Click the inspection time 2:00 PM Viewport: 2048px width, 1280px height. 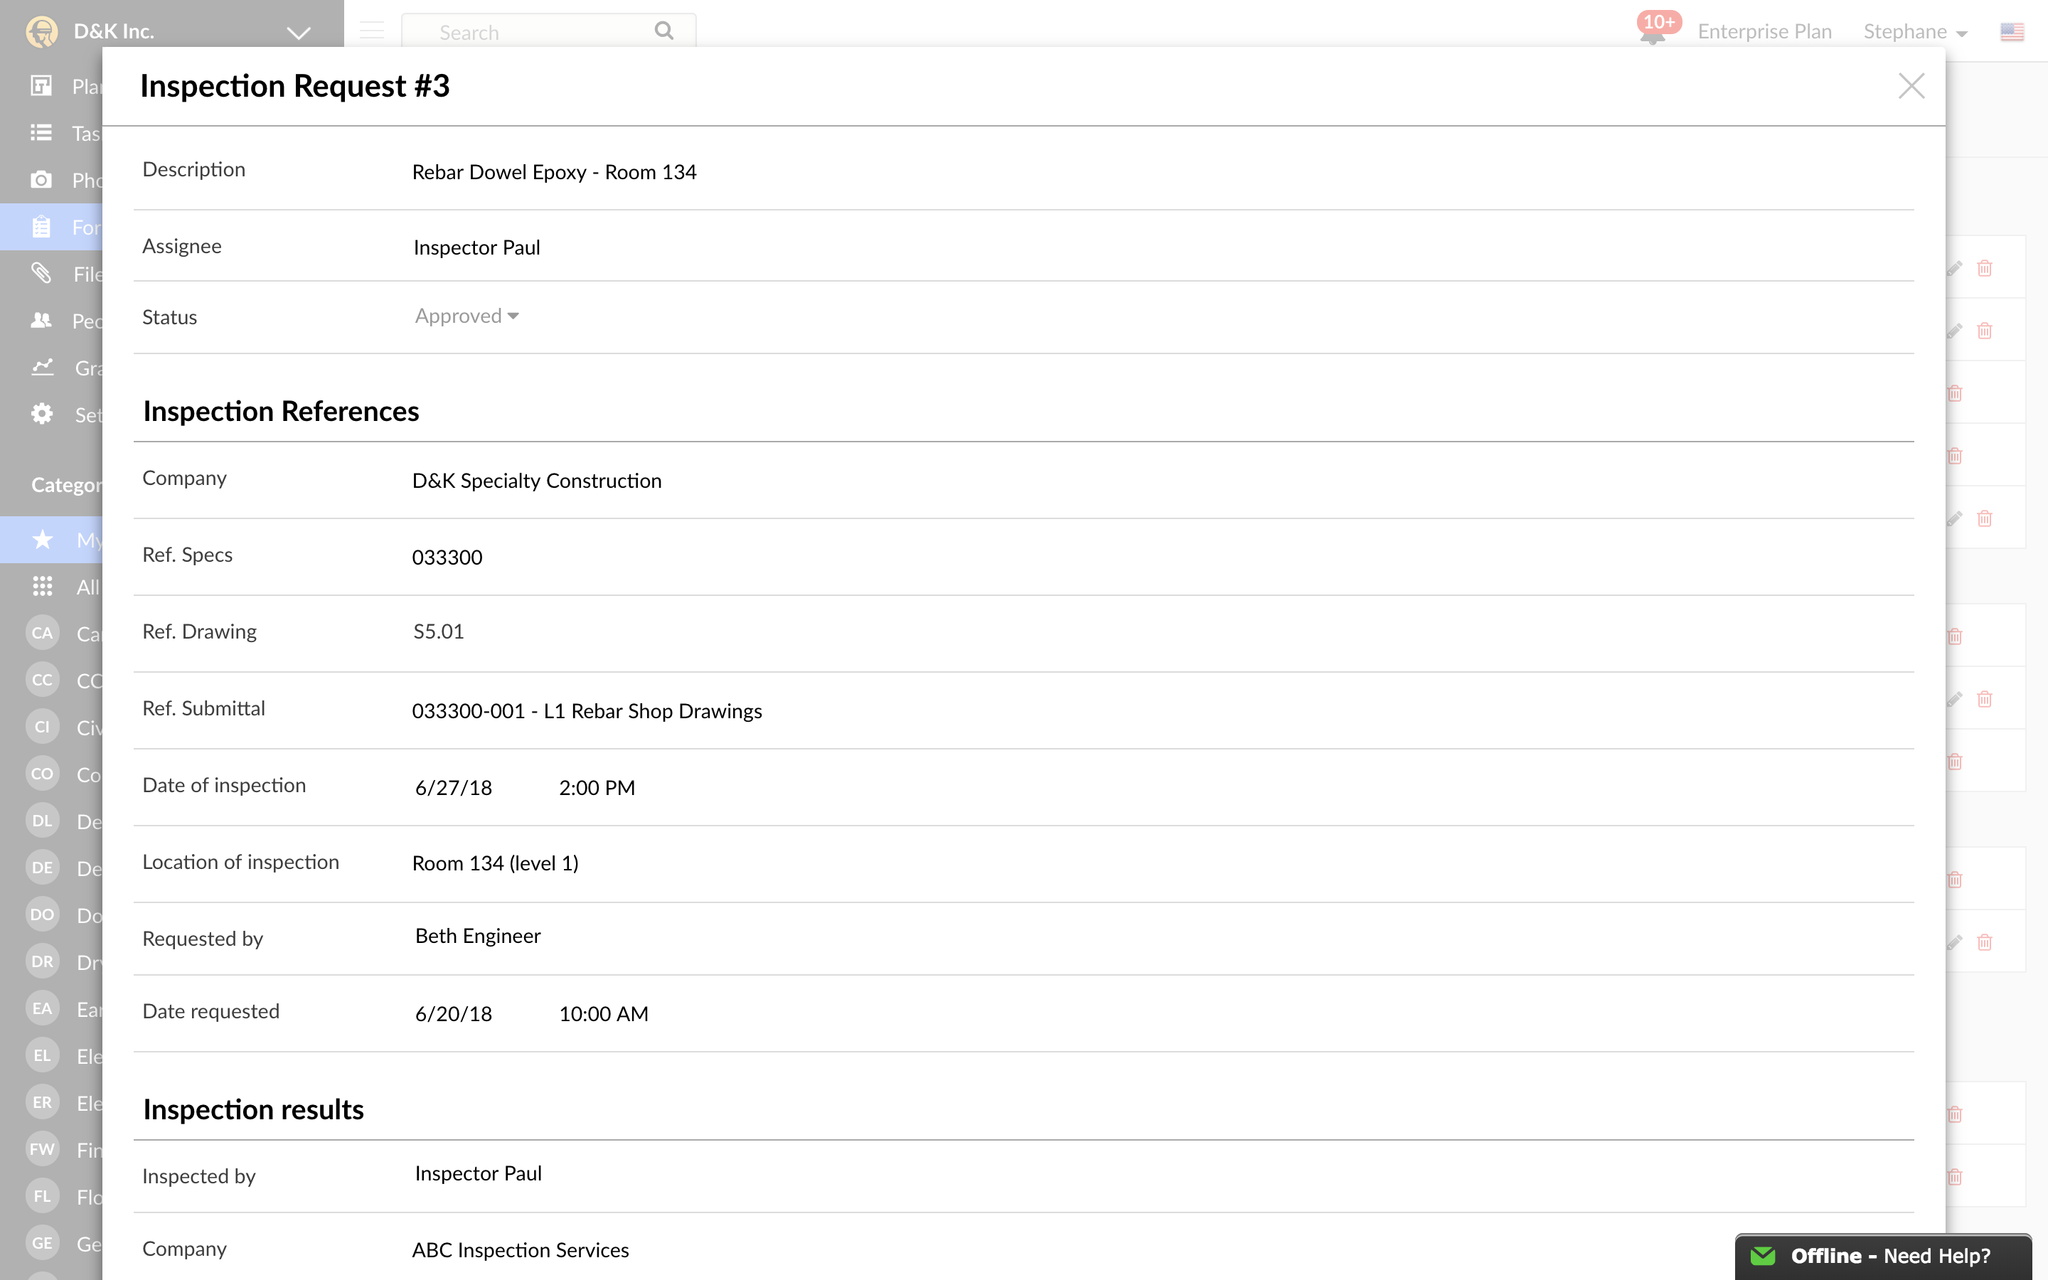[x=597, y=788]
